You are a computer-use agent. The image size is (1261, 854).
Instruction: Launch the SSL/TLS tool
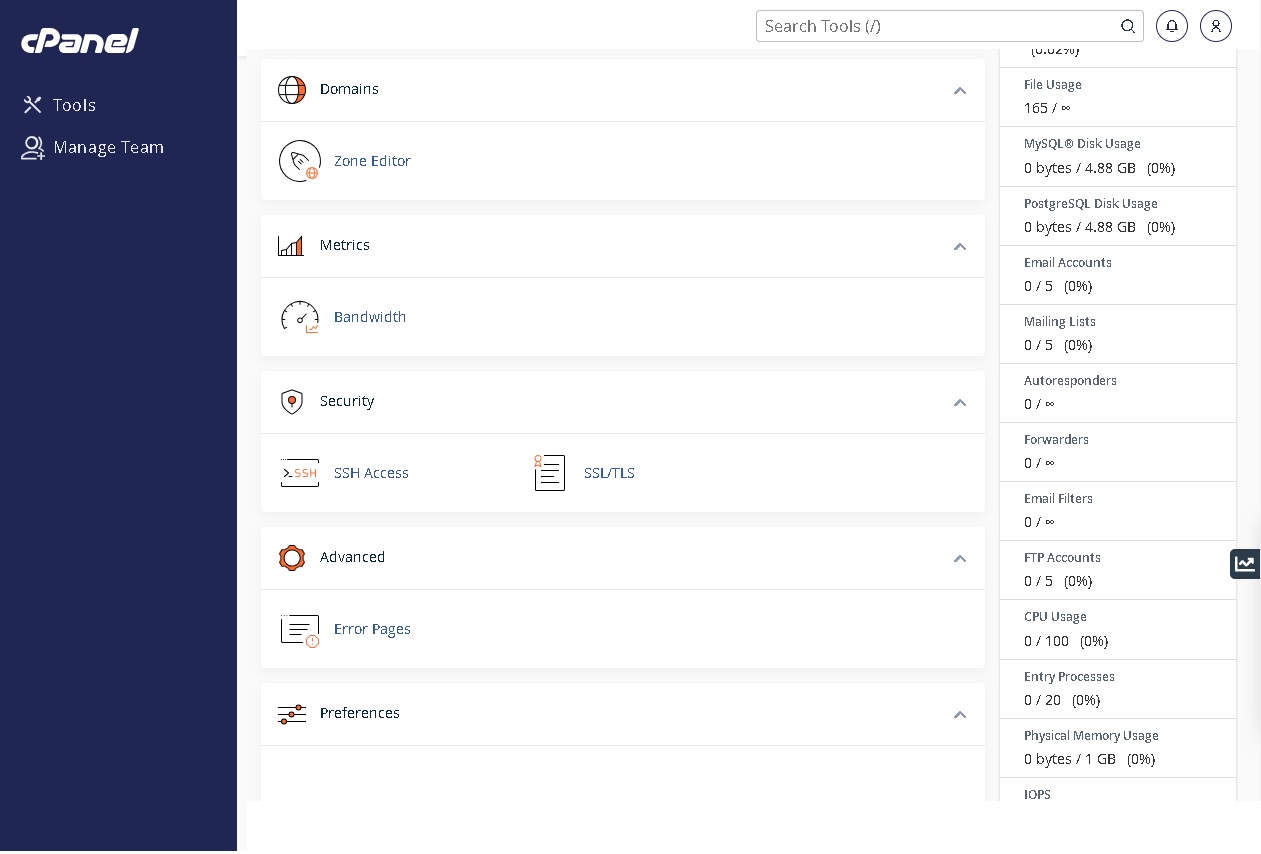[x=609, y=473]
